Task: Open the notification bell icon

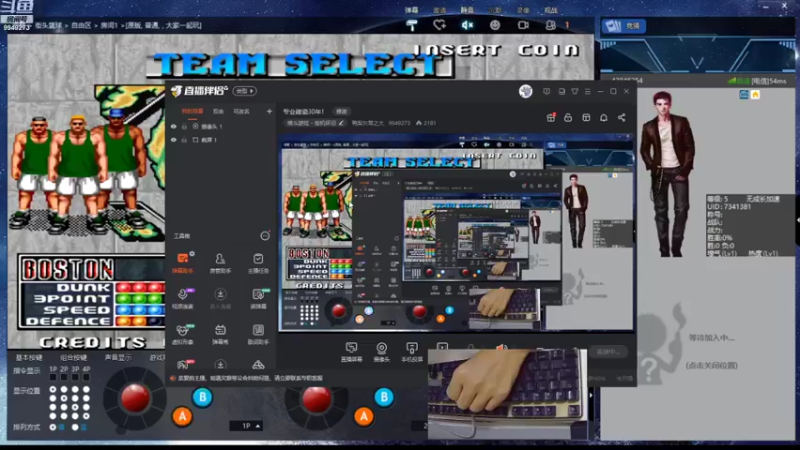Action: point(604,118)
